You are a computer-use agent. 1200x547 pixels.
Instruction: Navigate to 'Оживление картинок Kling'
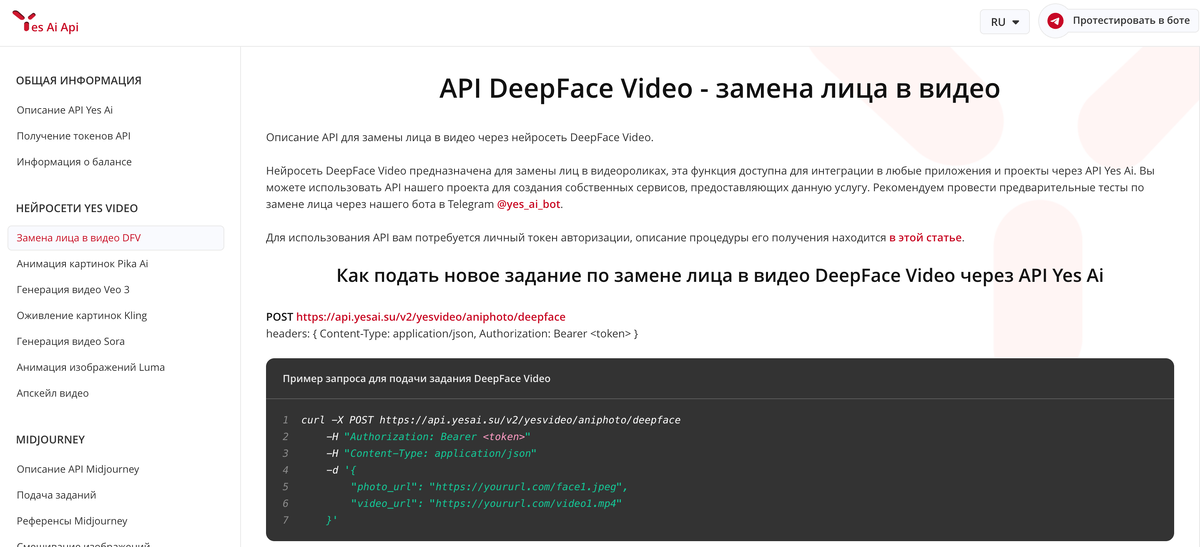pos(82,316)
